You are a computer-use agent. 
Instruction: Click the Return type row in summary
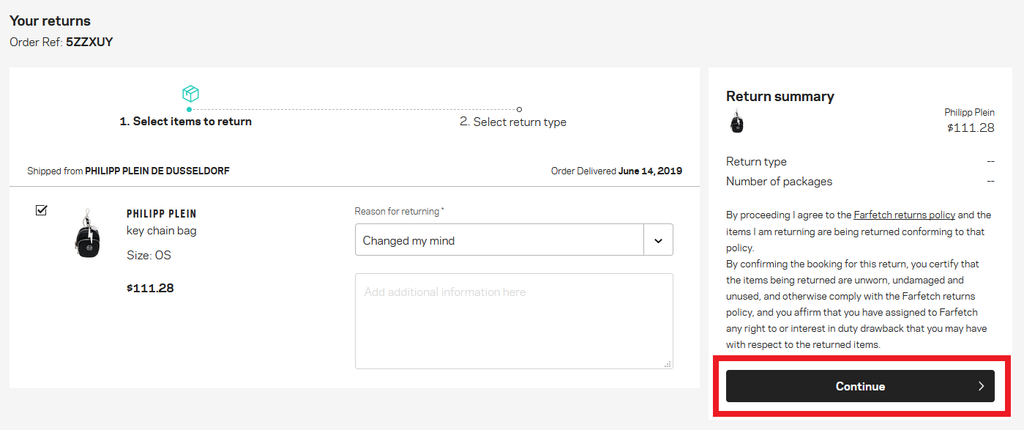pyautogui.click(x=860, y=161)
